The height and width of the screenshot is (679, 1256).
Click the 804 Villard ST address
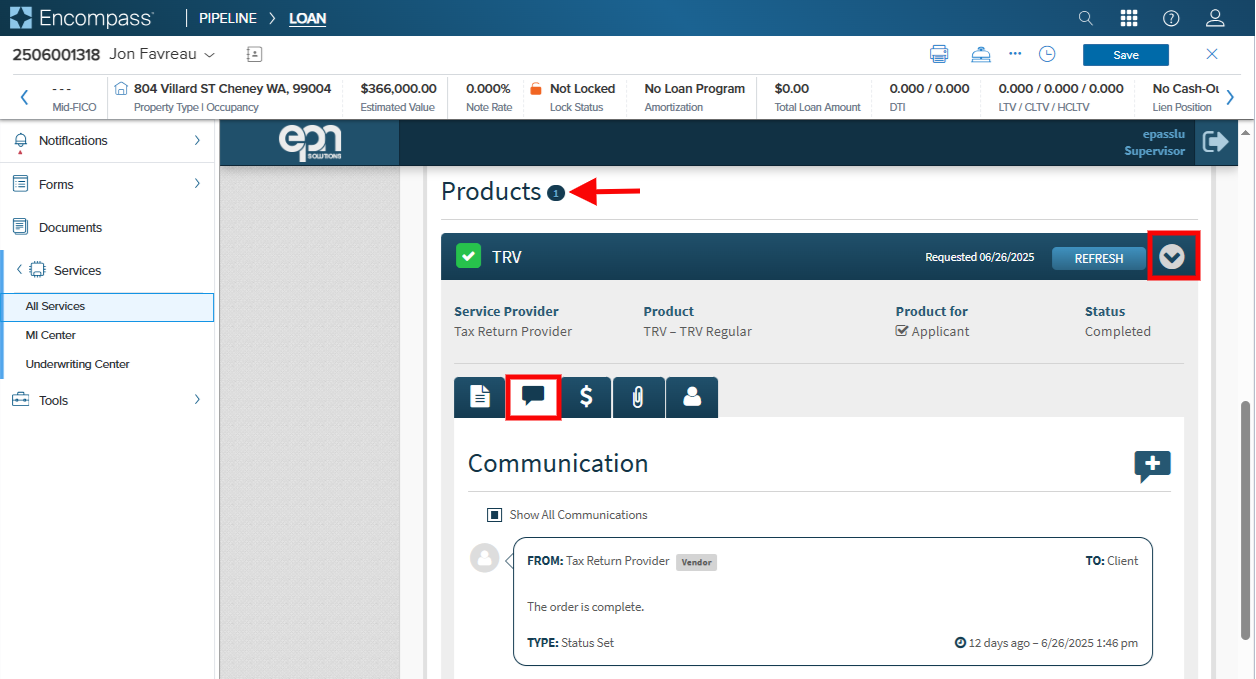click(232, 88)
